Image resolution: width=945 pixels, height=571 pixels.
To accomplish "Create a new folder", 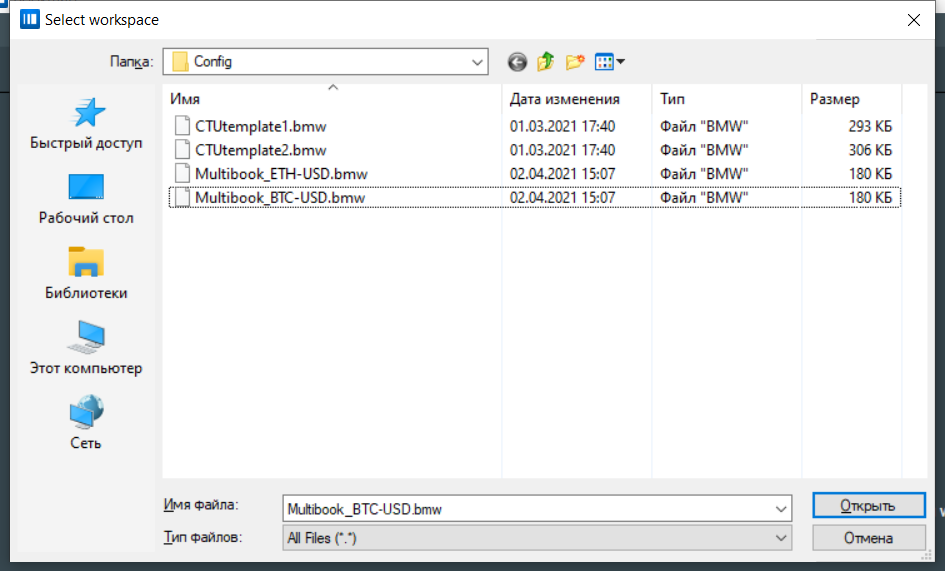I will (x=575, y=62).
